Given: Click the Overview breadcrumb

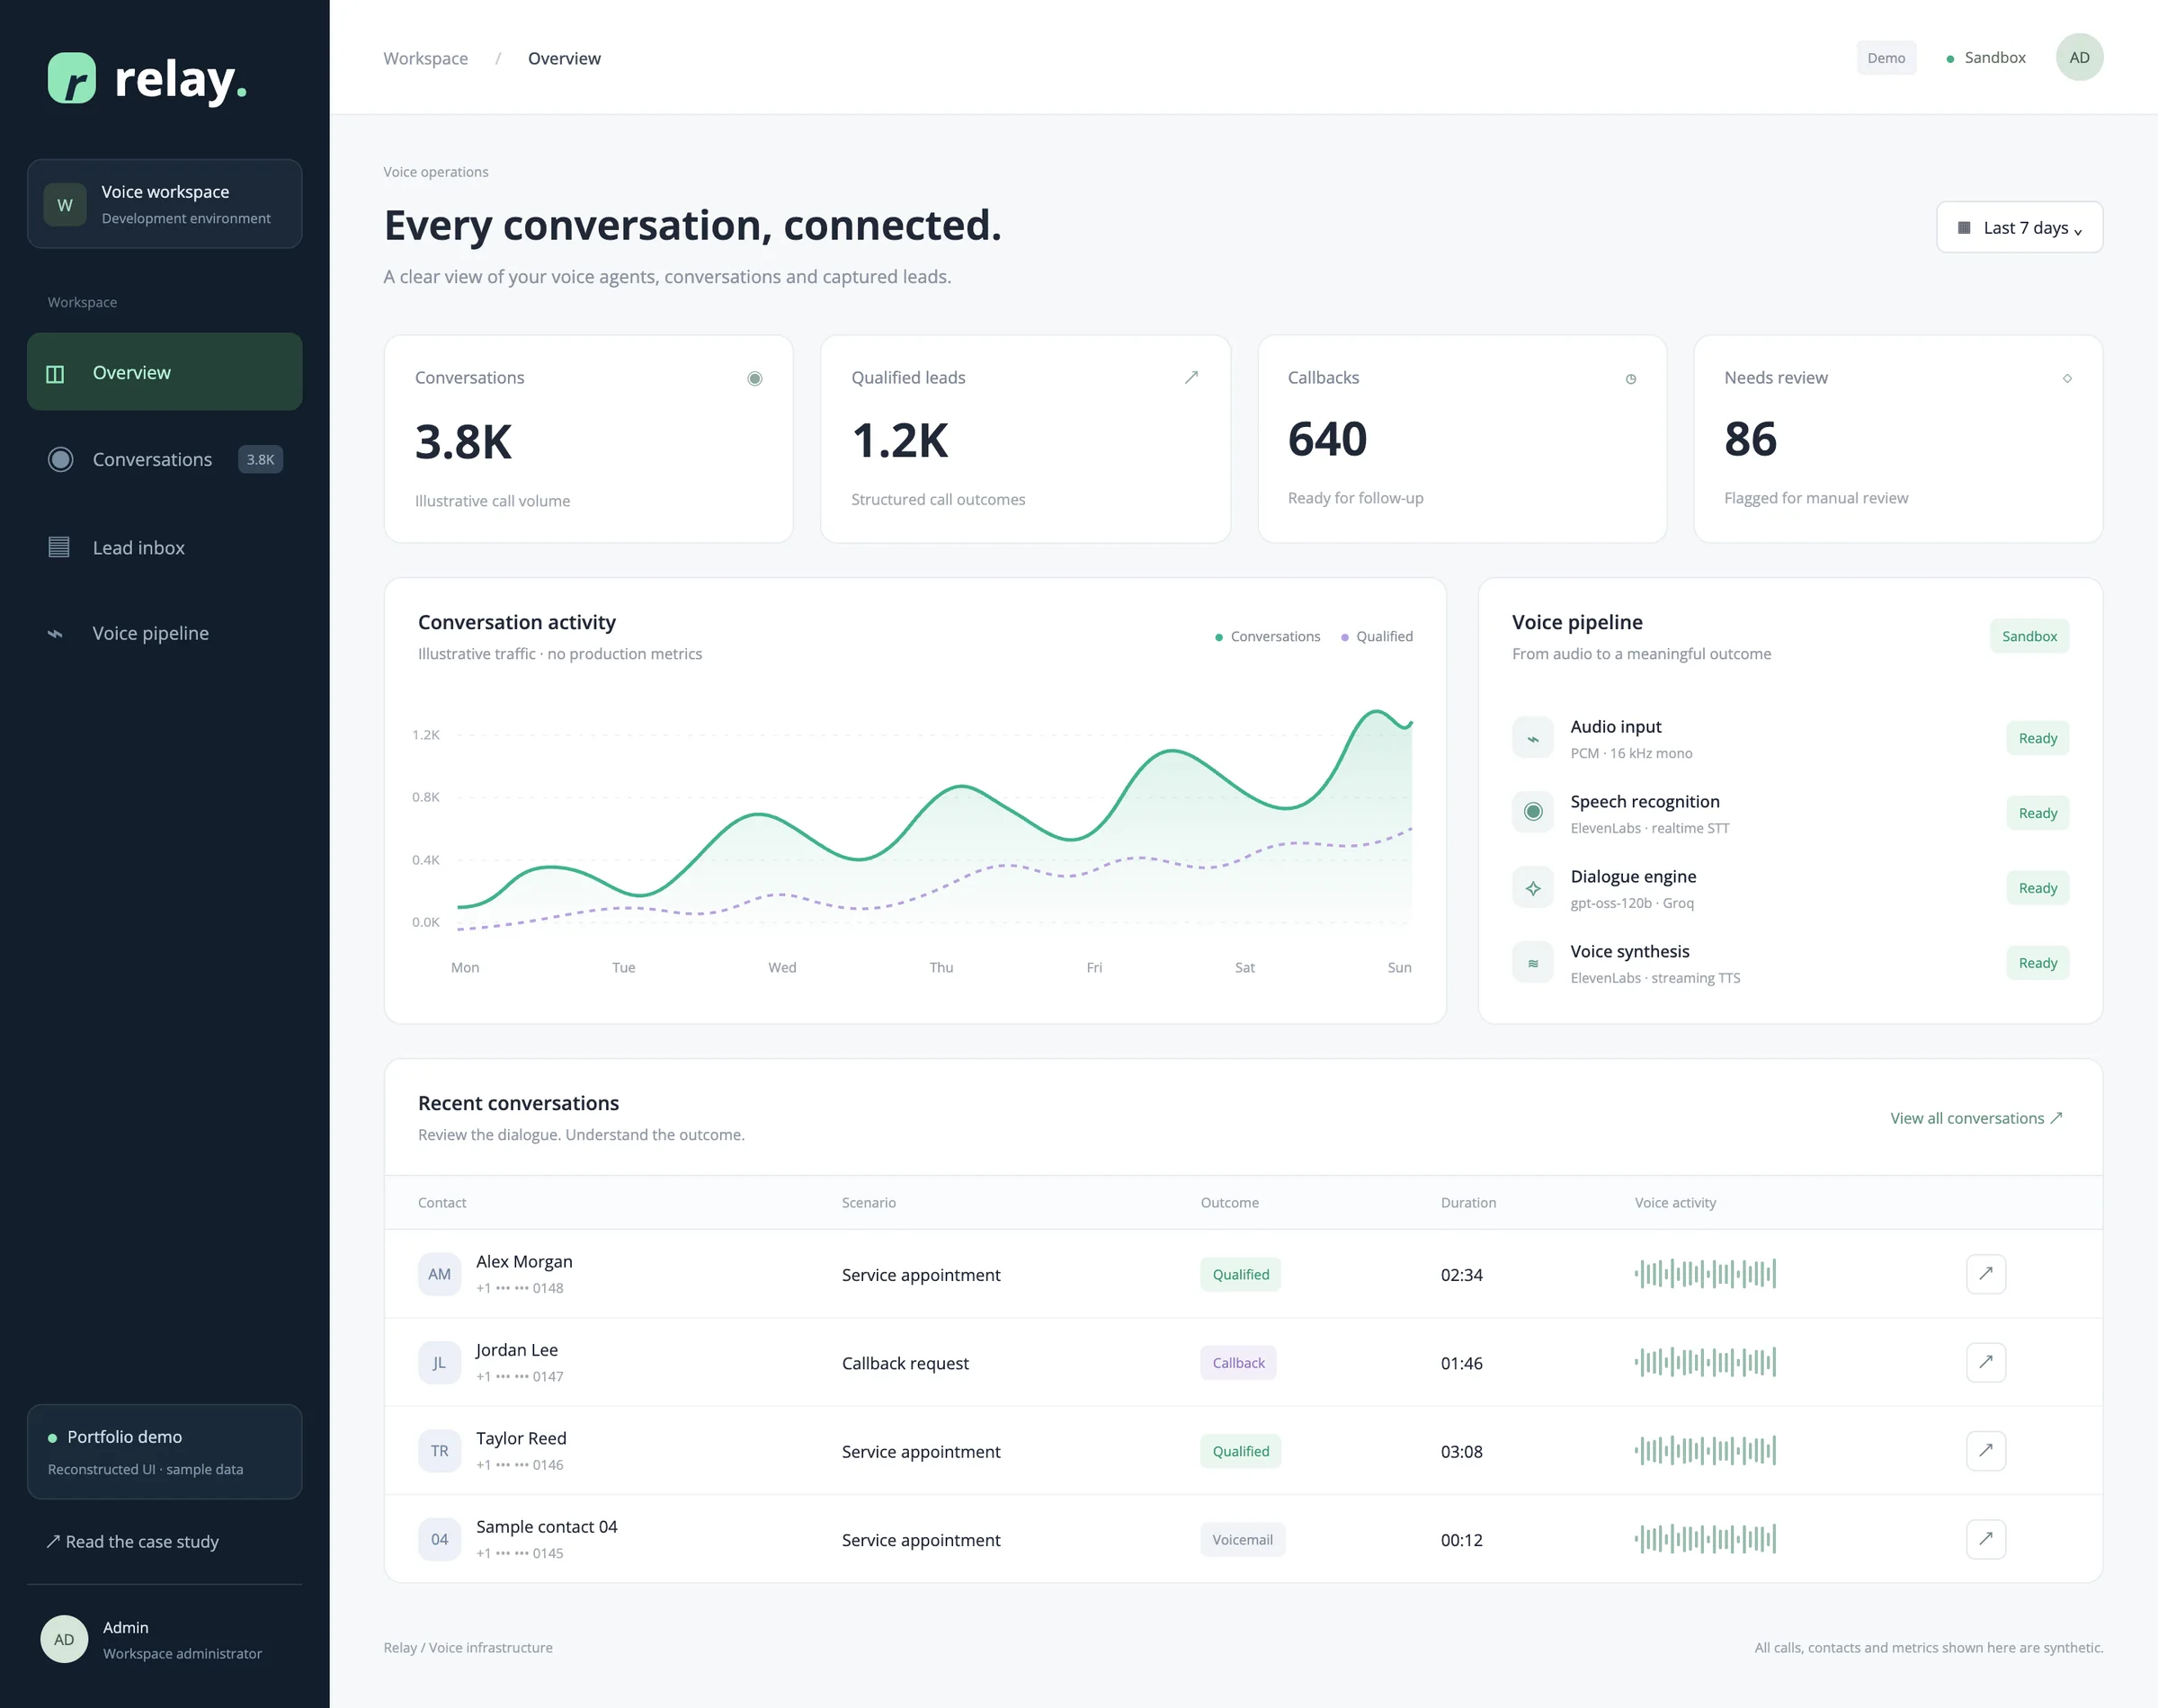Looking at the screenshot, I should pyautogui.click(x=564, y=58).
